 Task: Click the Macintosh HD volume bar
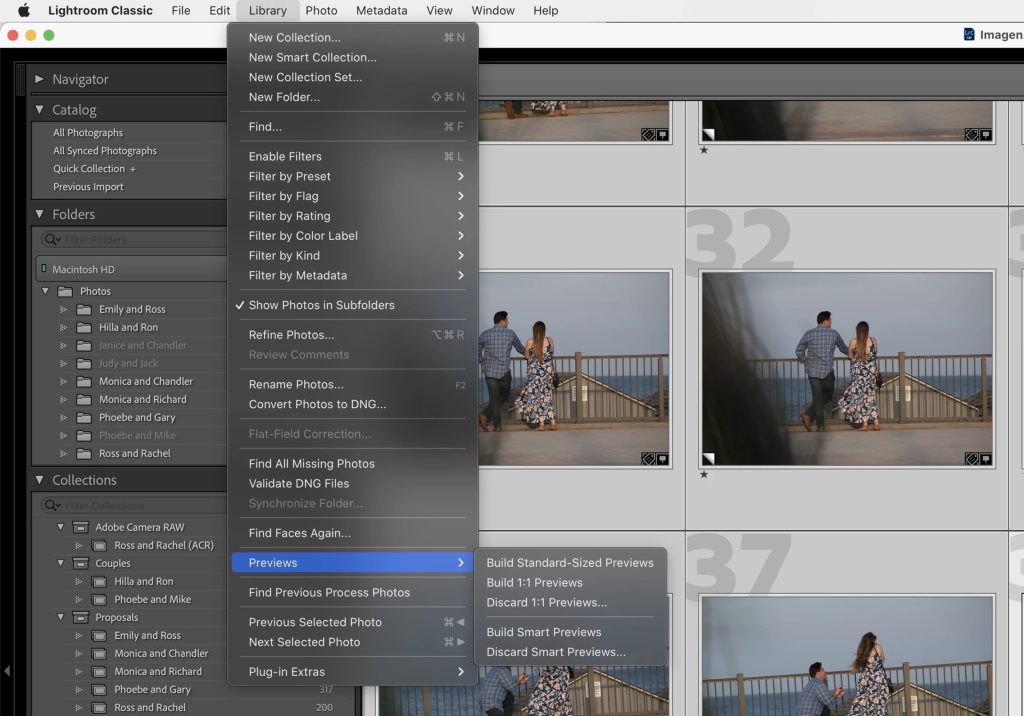130,269
